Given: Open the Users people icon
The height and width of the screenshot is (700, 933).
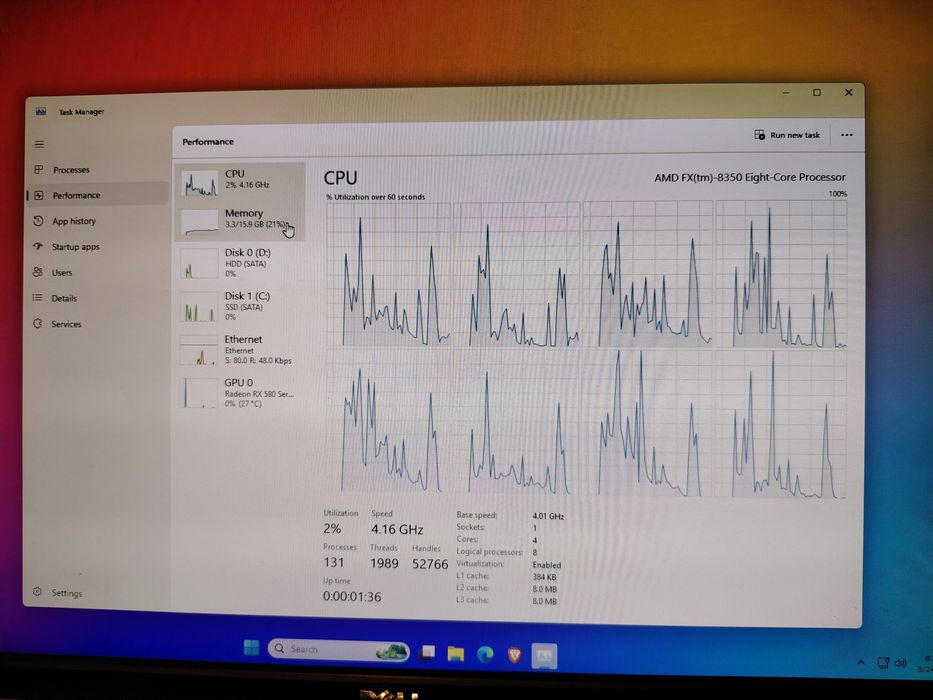Looking at the screenshot, I should [37, 272].
